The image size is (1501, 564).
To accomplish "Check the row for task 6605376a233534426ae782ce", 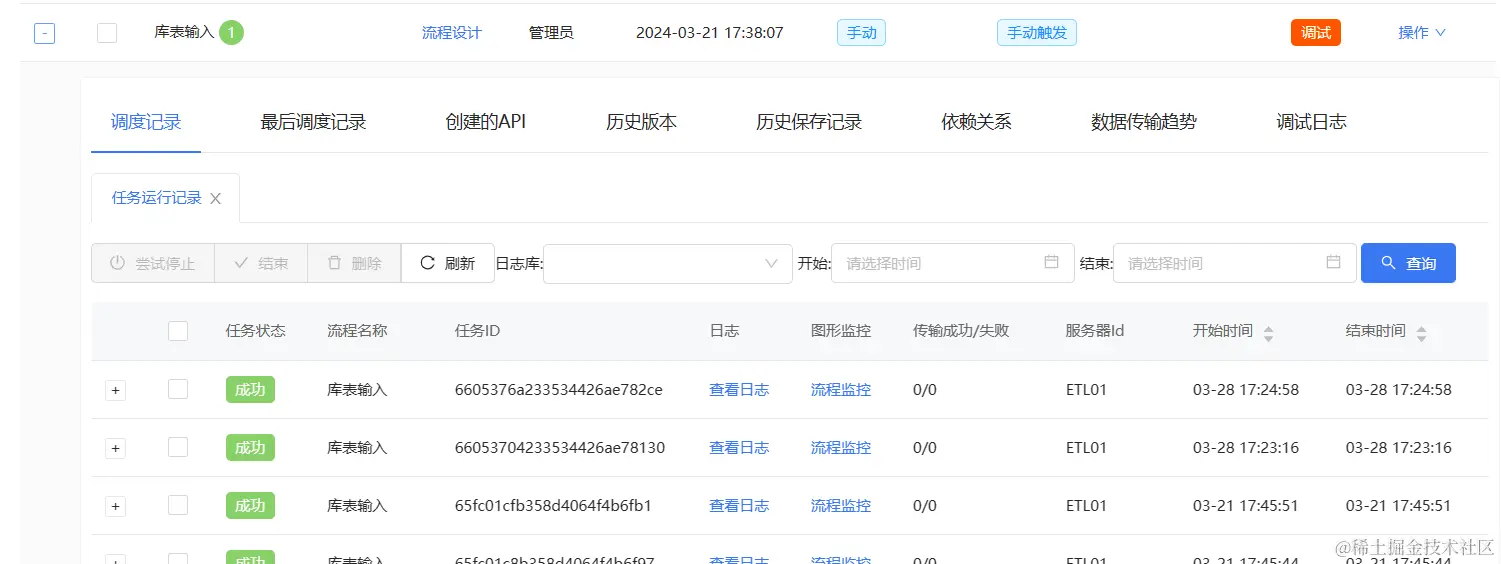I will pyautogui.click(x=178, y=389).
